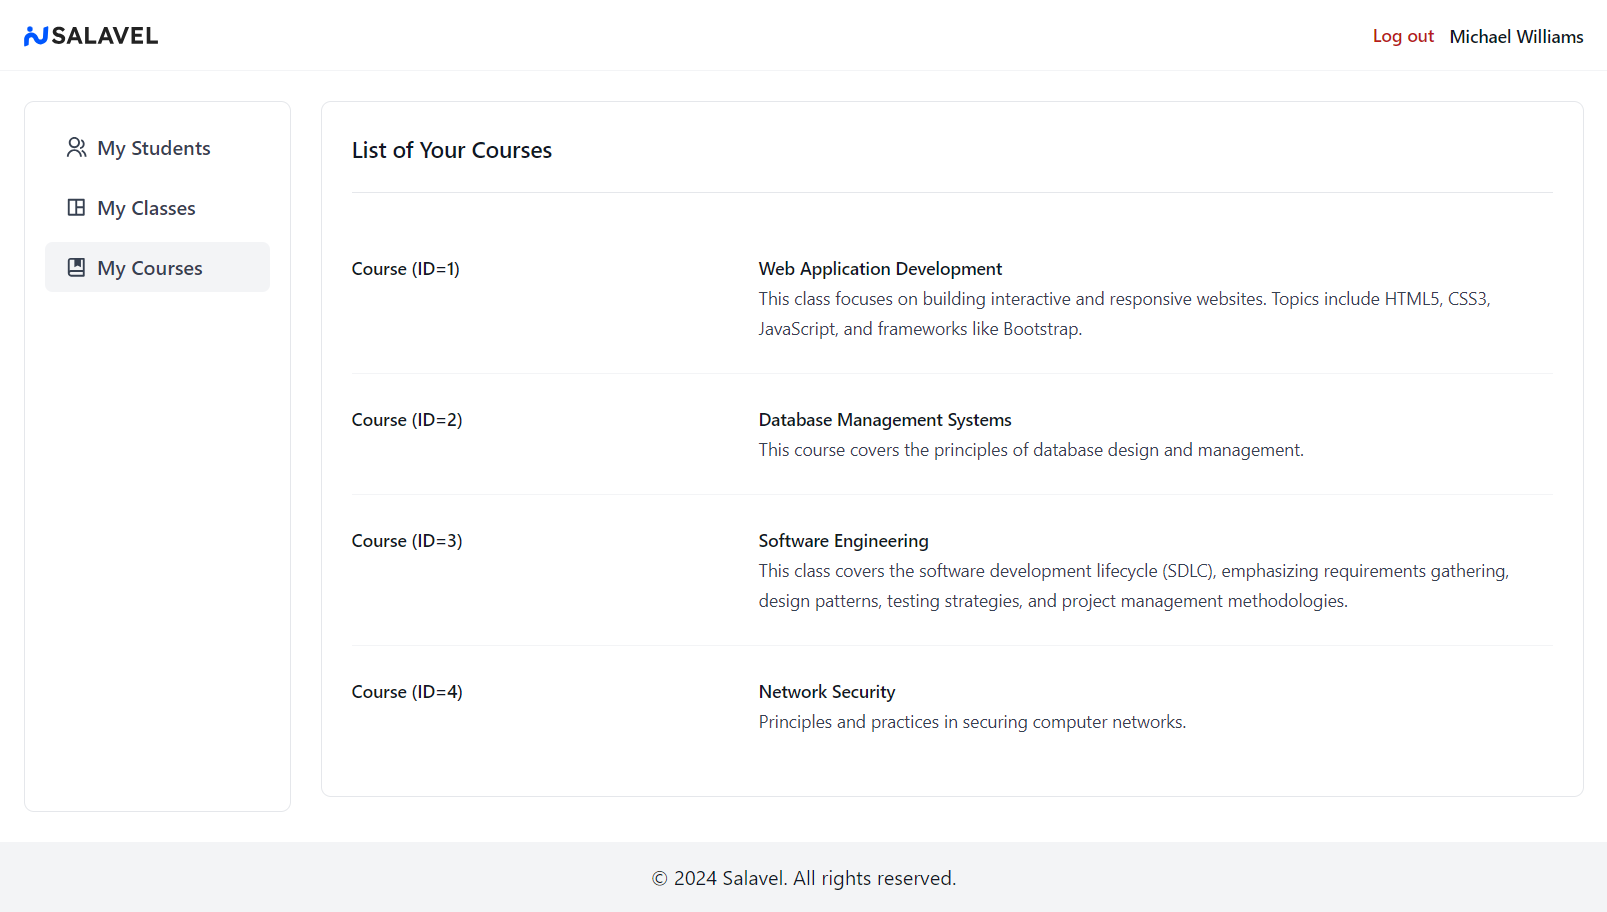Click the Salavel wave logo icon

36,36
